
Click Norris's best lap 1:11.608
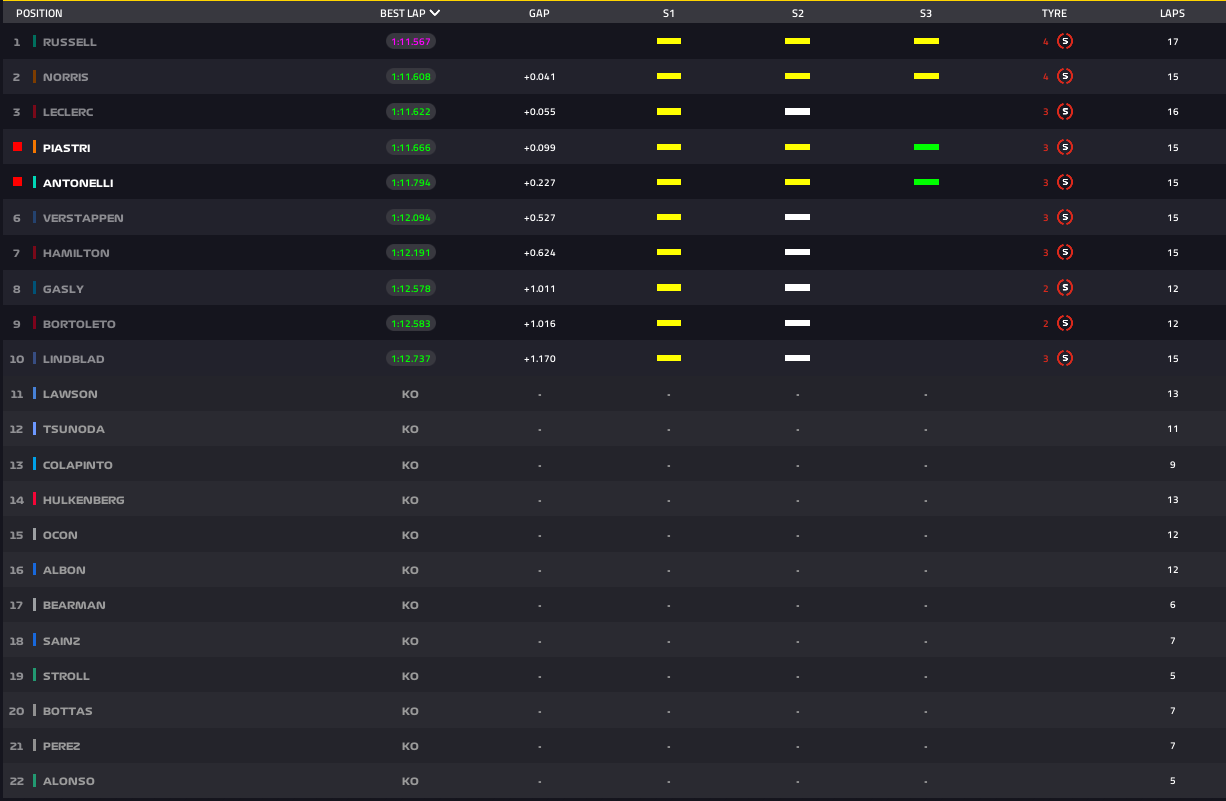click(x=411, y=77)
